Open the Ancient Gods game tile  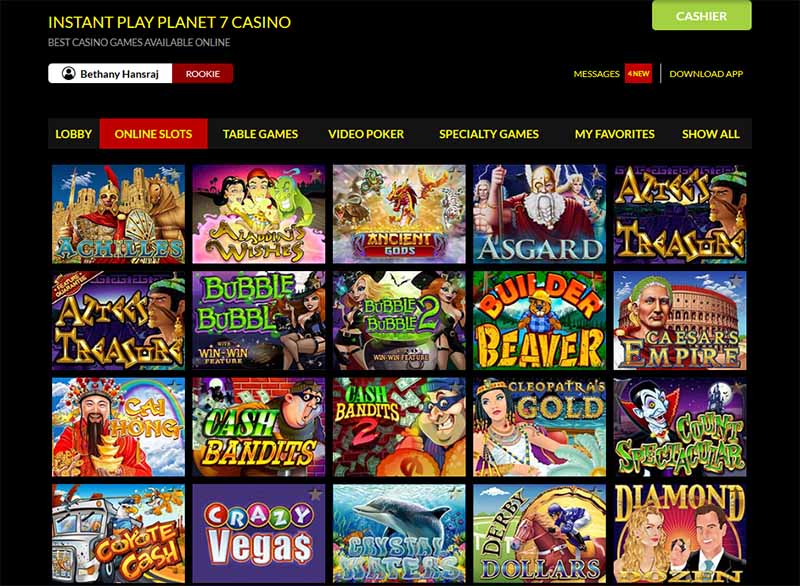(399, 214)
